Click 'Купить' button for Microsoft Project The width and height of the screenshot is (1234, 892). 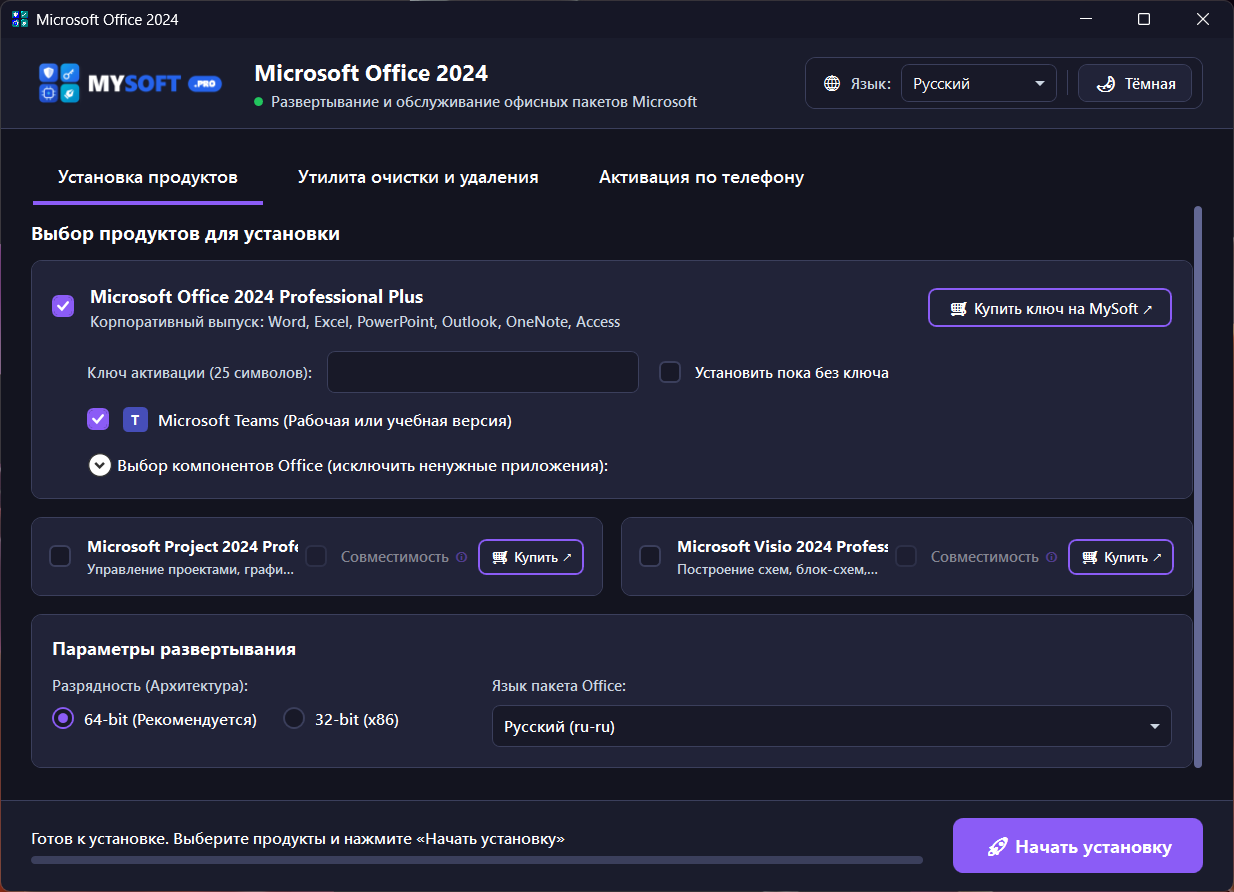point(531,557)
